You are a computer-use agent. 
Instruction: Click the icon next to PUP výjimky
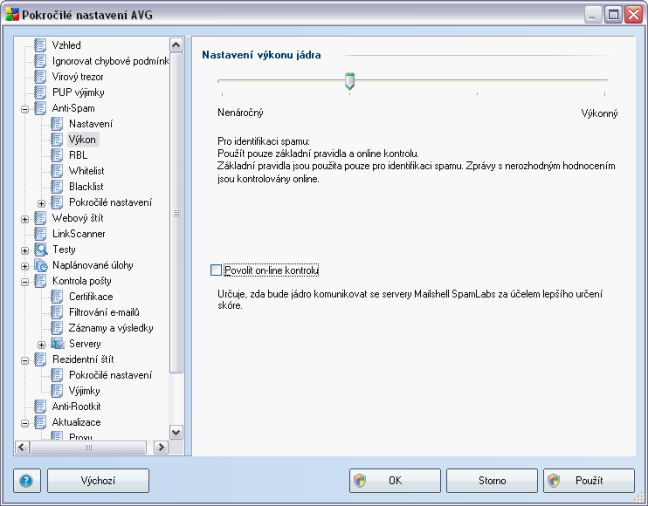click(x=40, y=92)
